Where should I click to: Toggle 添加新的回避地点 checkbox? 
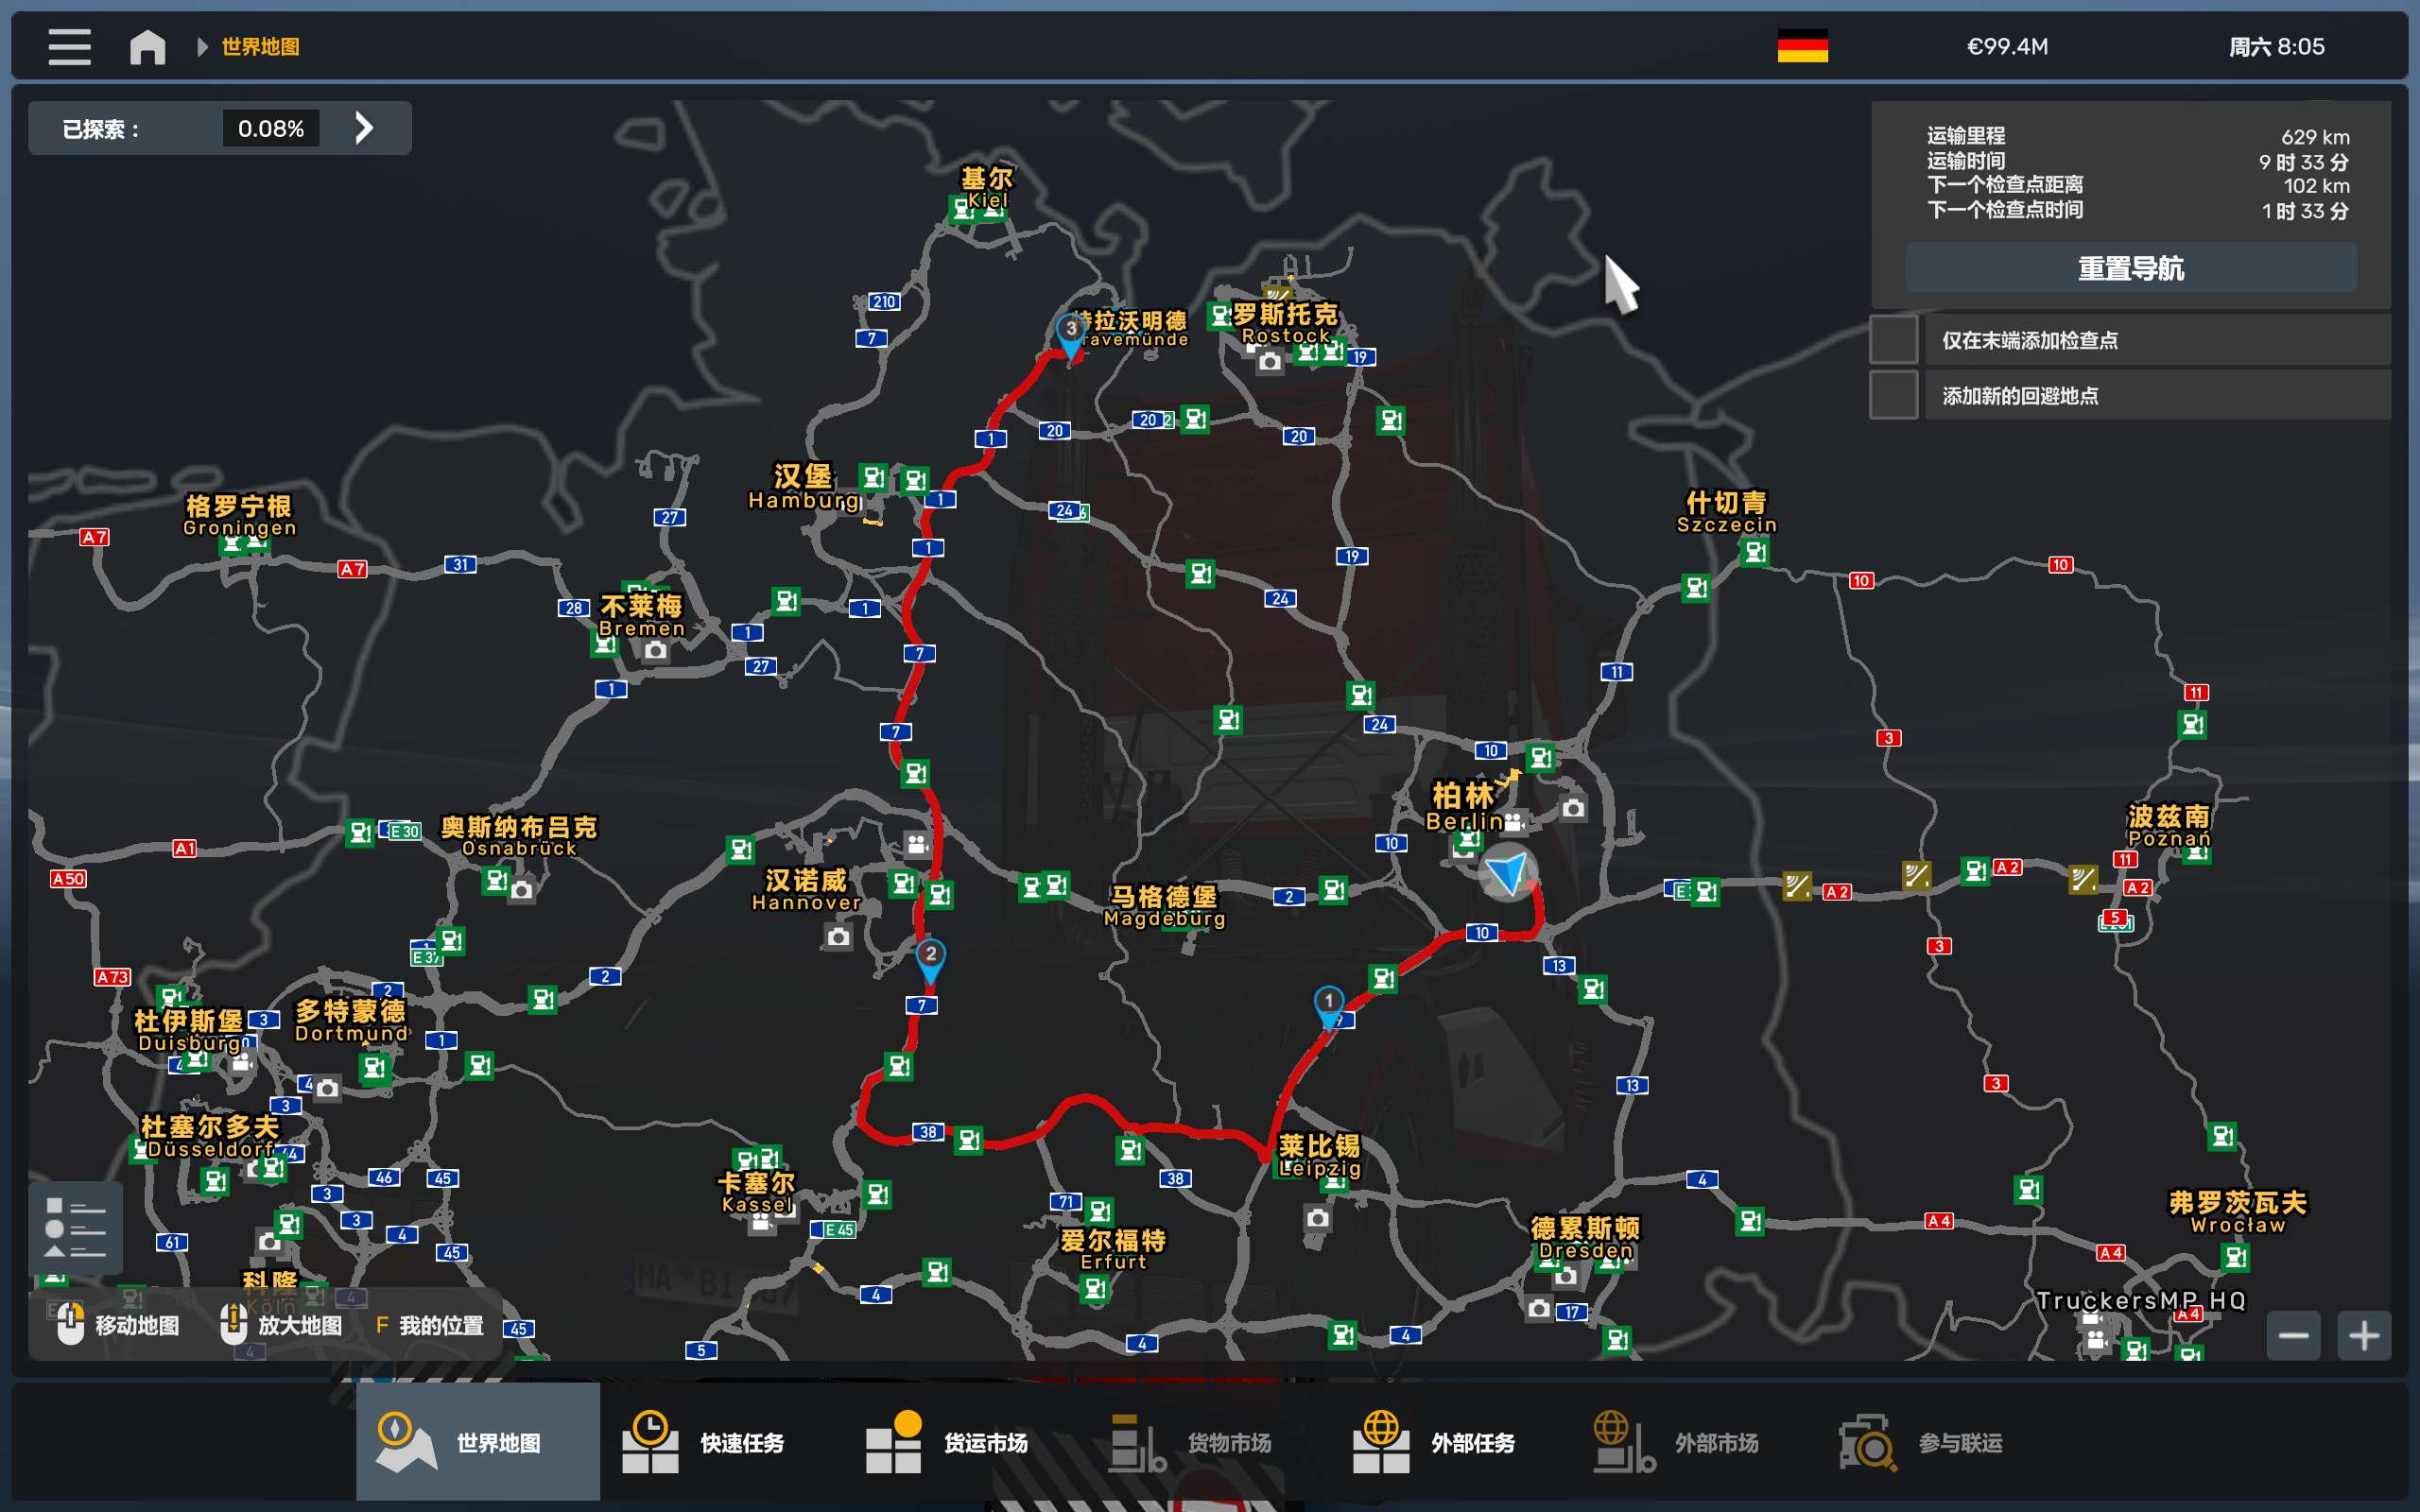[x=1893, y=395]
